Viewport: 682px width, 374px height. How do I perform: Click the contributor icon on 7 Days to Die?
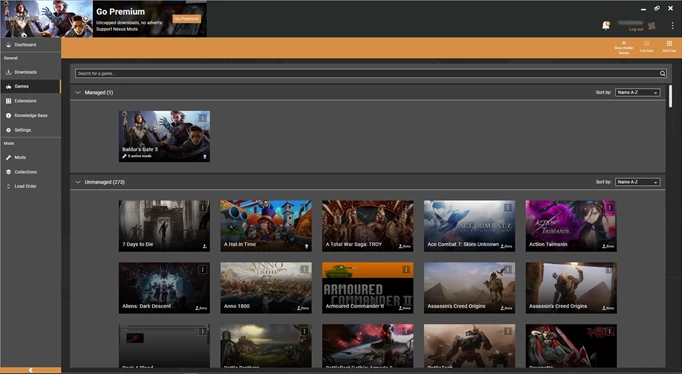204,246
